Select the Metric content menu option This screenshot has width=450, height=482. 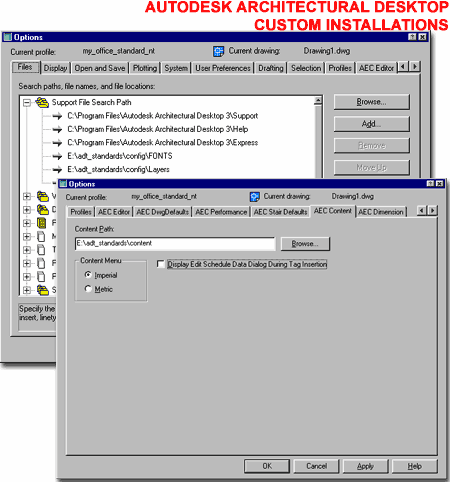[x=99, y=289]
